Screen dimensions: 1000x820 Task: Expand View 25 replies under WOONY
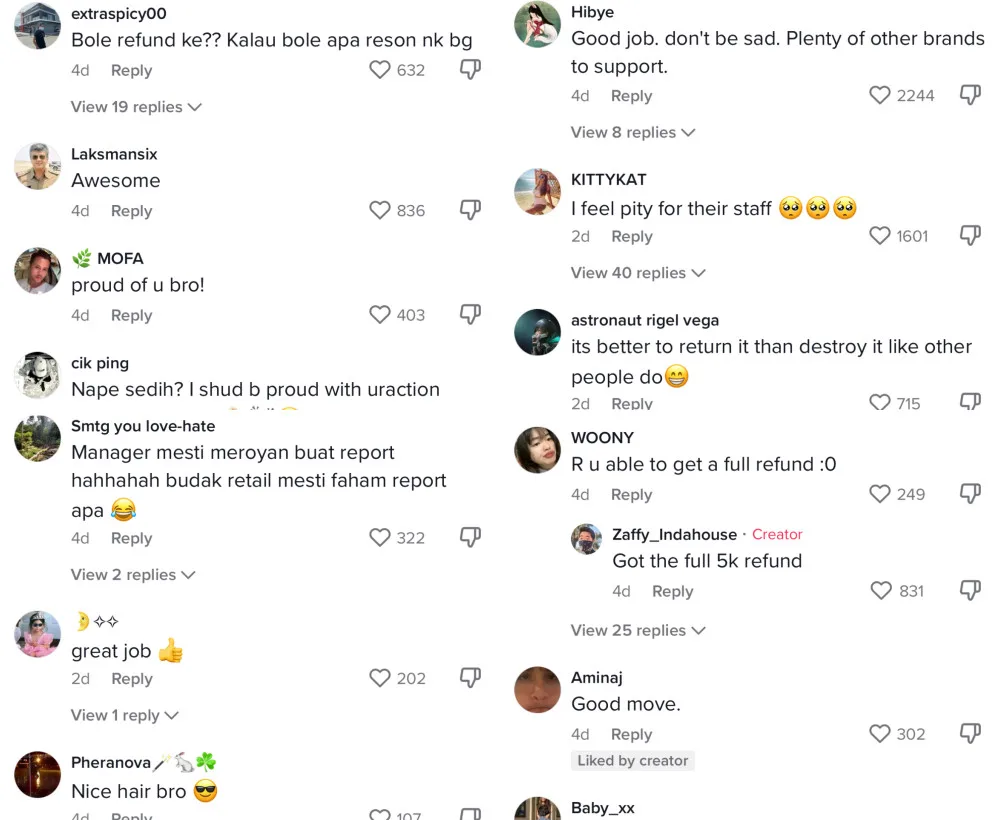(638, 630)
